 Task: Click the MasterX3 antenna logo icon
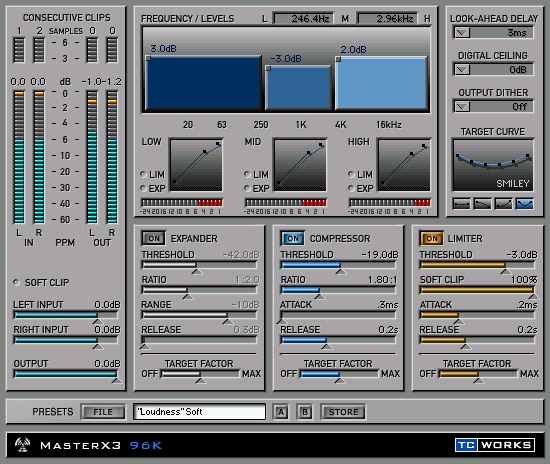click(22, 445)
